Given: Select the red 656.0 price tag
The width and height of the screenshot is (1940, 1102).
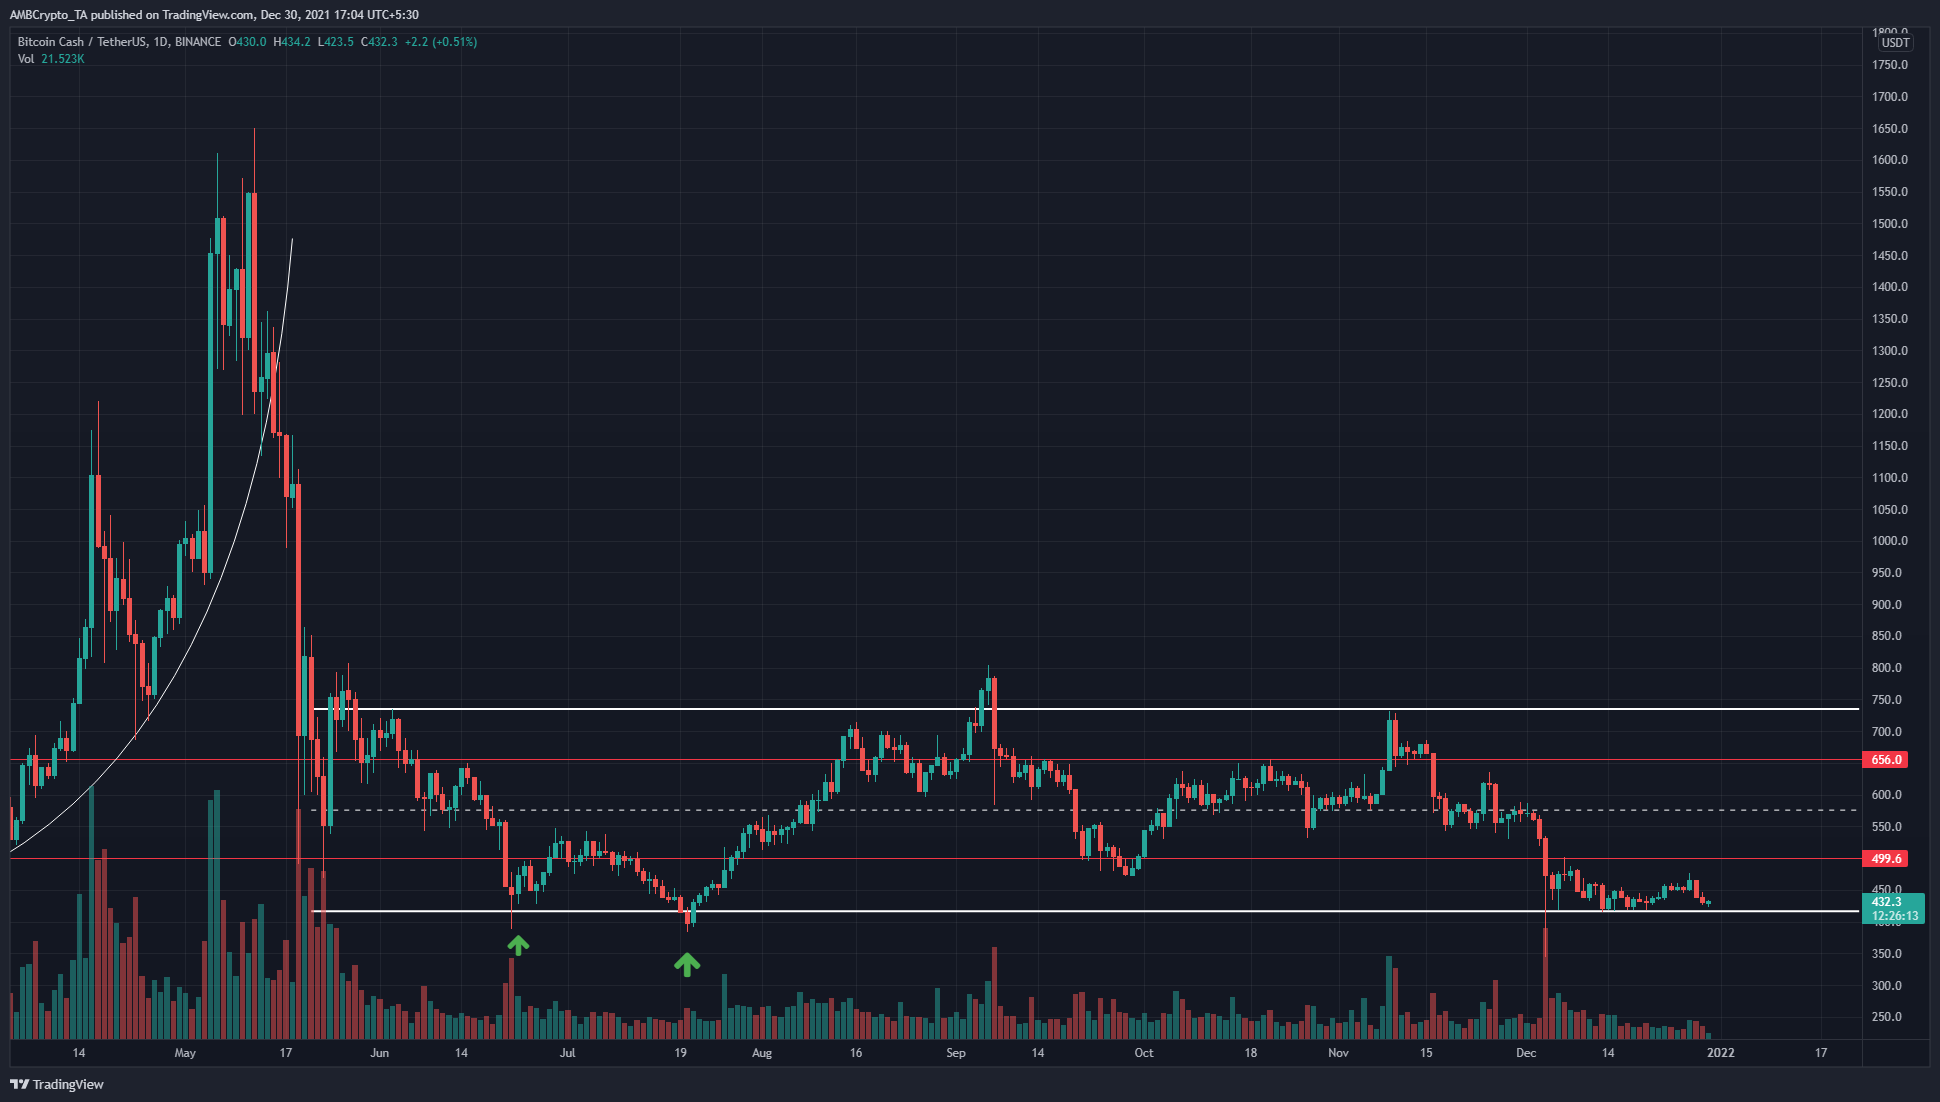Looking at the screenshot, I should click(x=1887, y=760).
